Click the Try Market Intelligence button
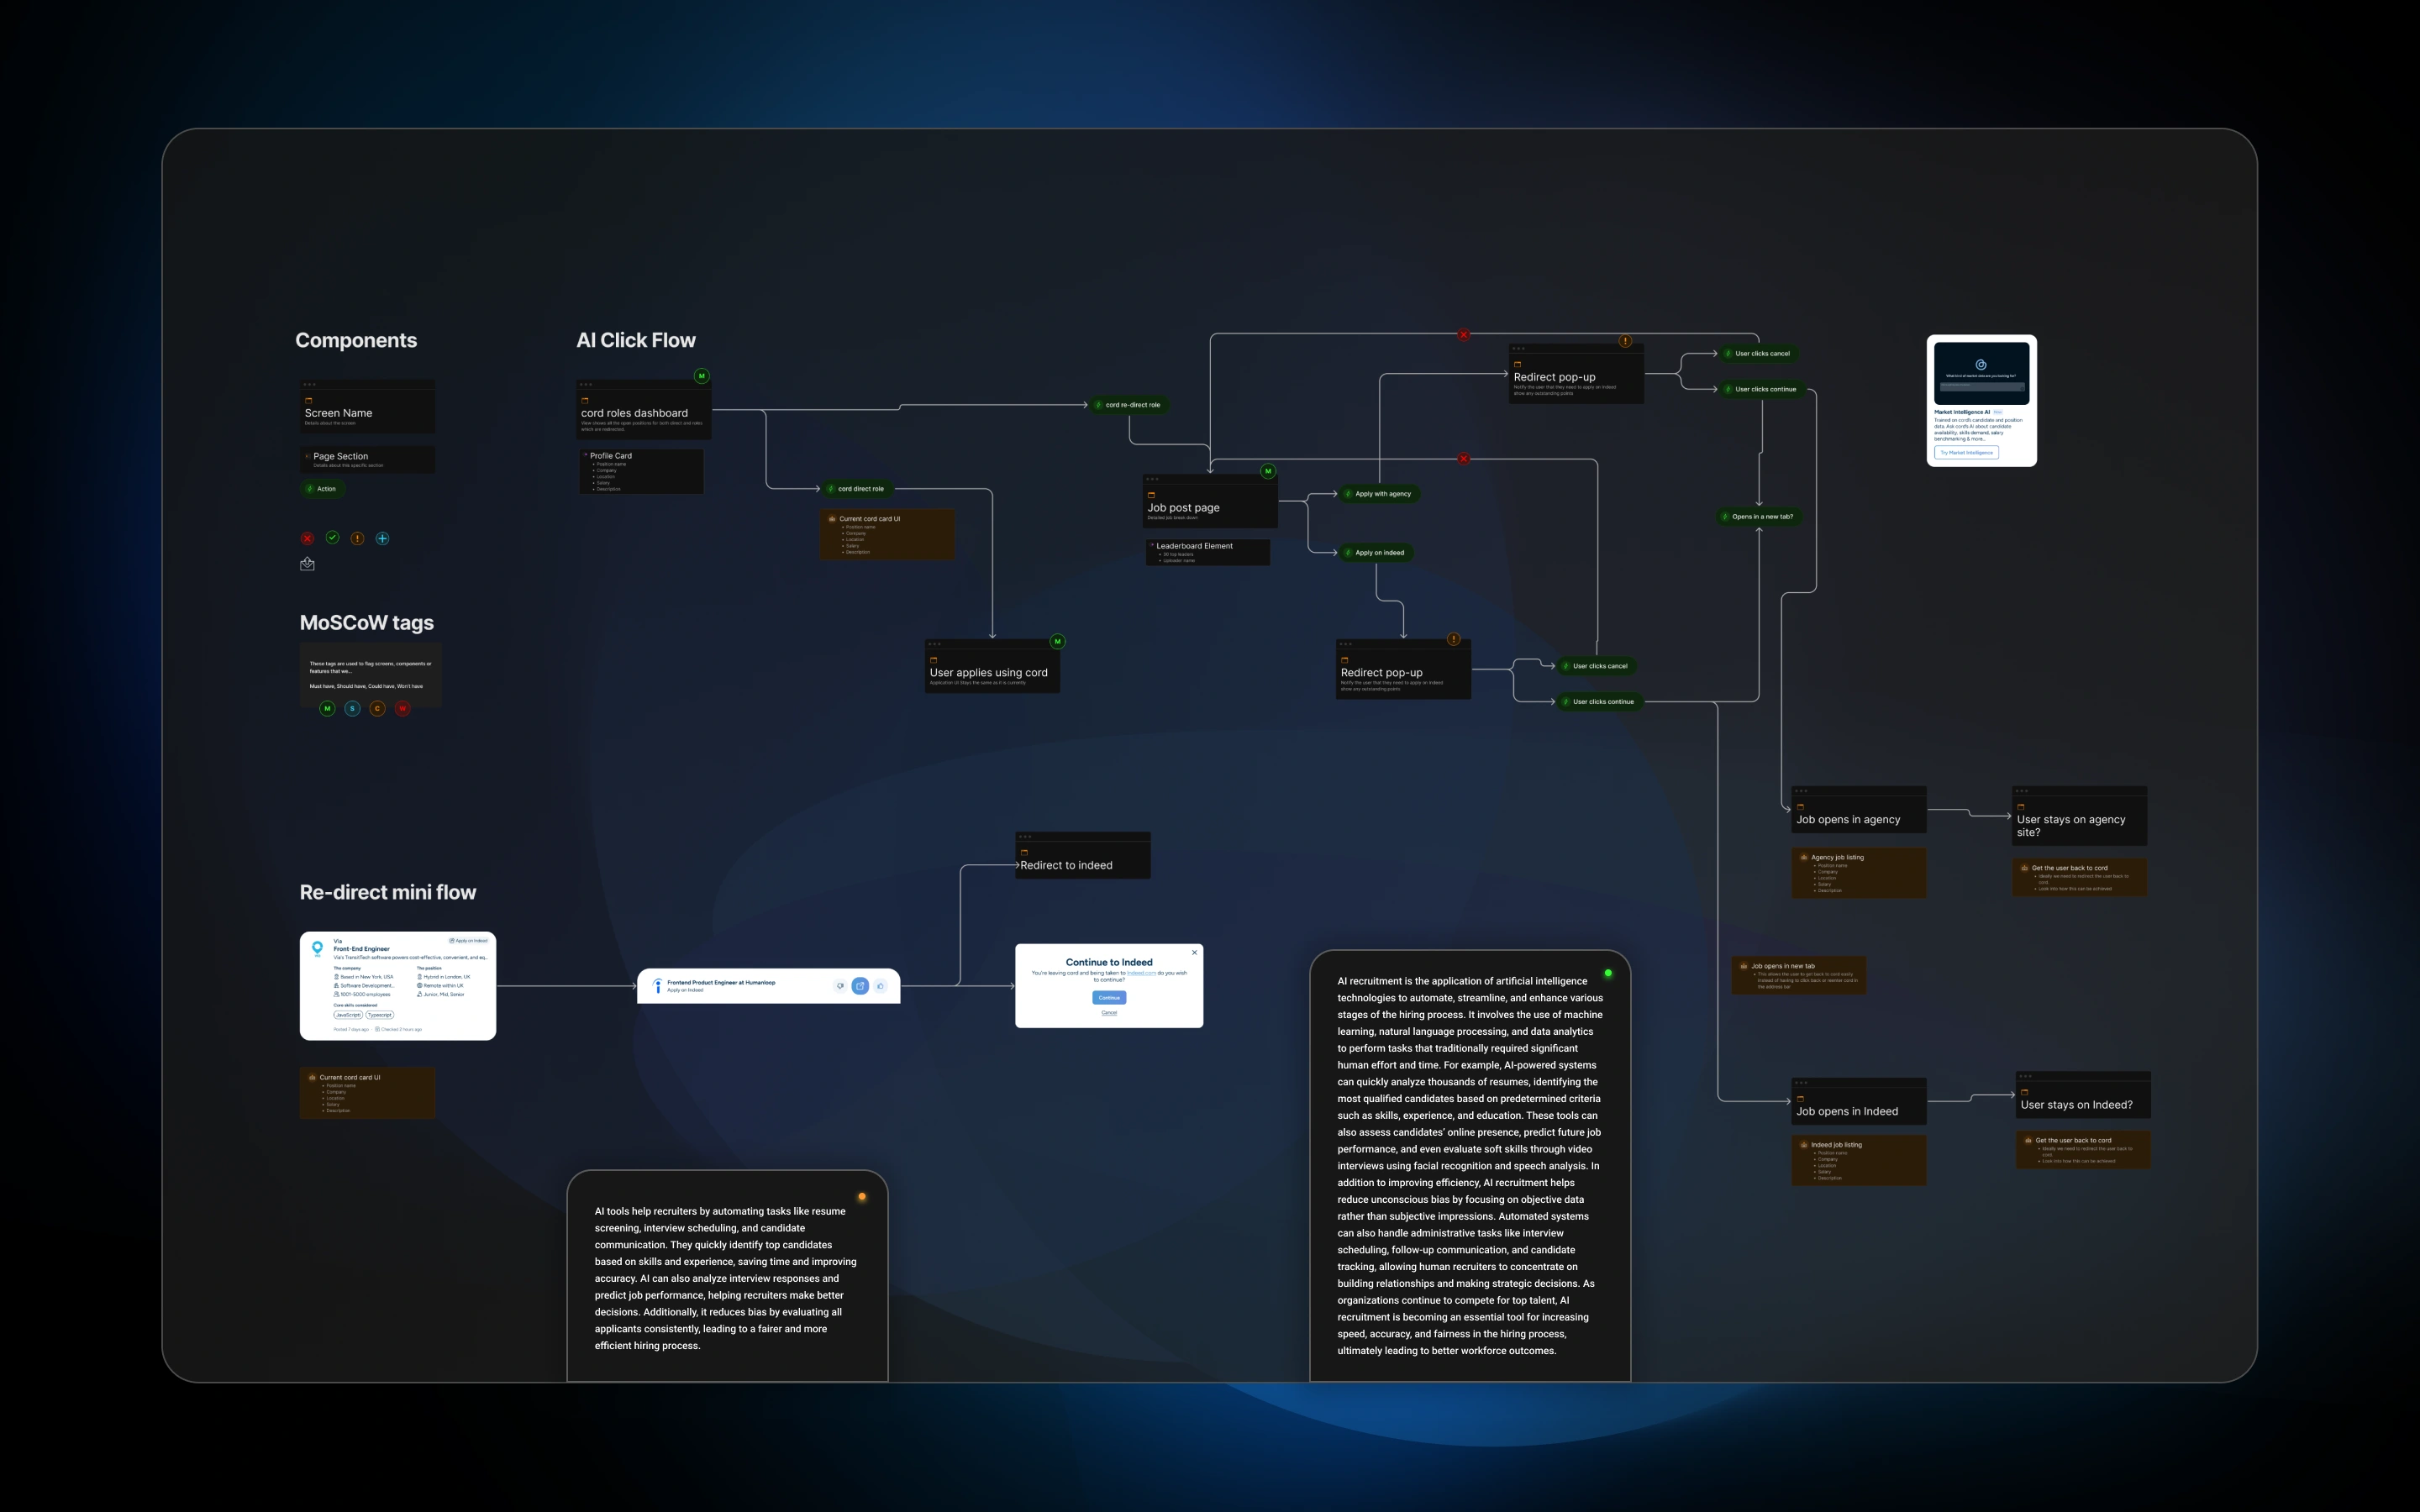Viewport: 2420px width, 1512px height. [x=1966, y=453]
